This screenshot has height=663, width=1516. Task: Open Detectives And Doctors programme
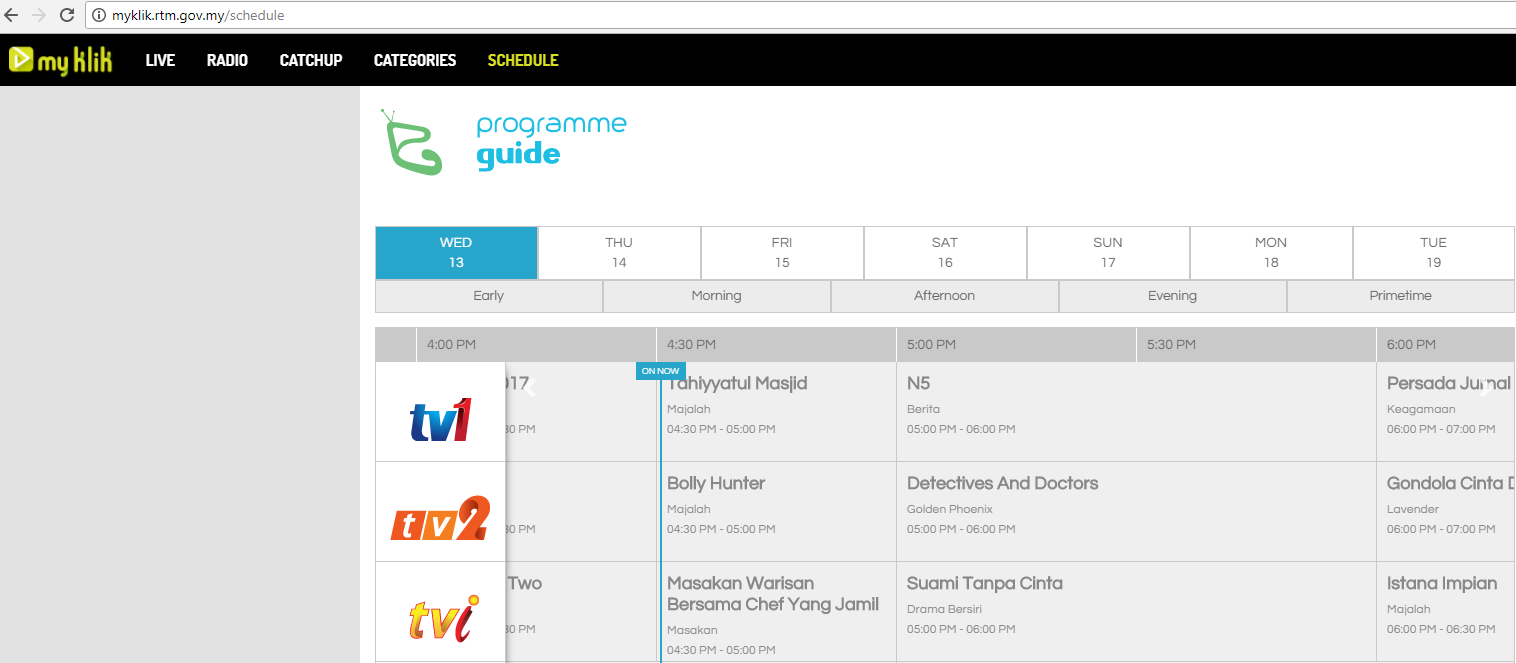[1136, 511]
